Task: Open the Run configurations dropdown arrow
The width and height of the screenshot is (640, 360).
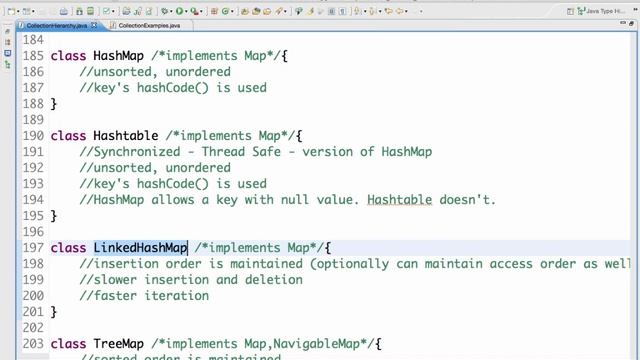Action: (186, 11)
